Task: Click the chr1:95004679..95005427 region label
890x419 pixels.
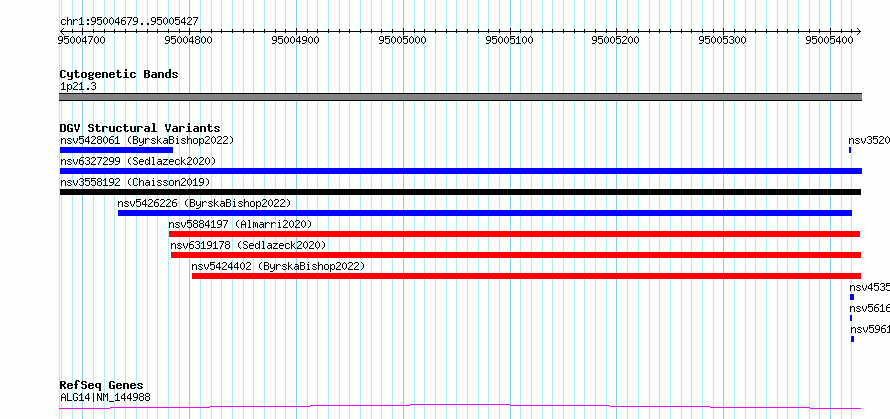Action: point(129,22)
